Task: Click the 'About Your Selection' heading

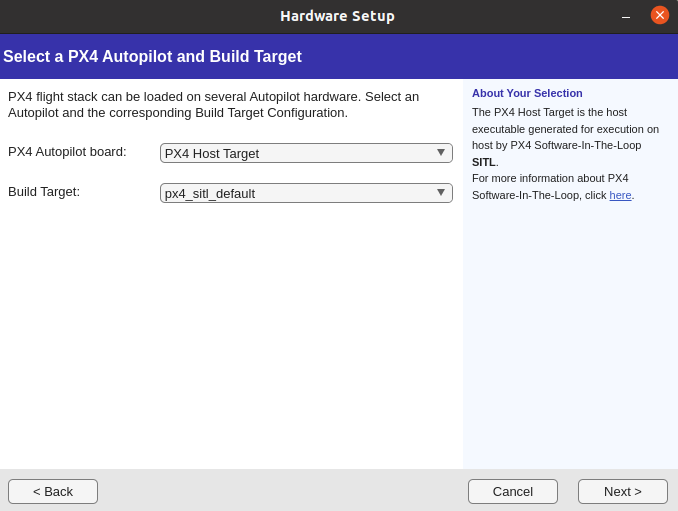Action: pyautogui.click(x=527, y=93)
